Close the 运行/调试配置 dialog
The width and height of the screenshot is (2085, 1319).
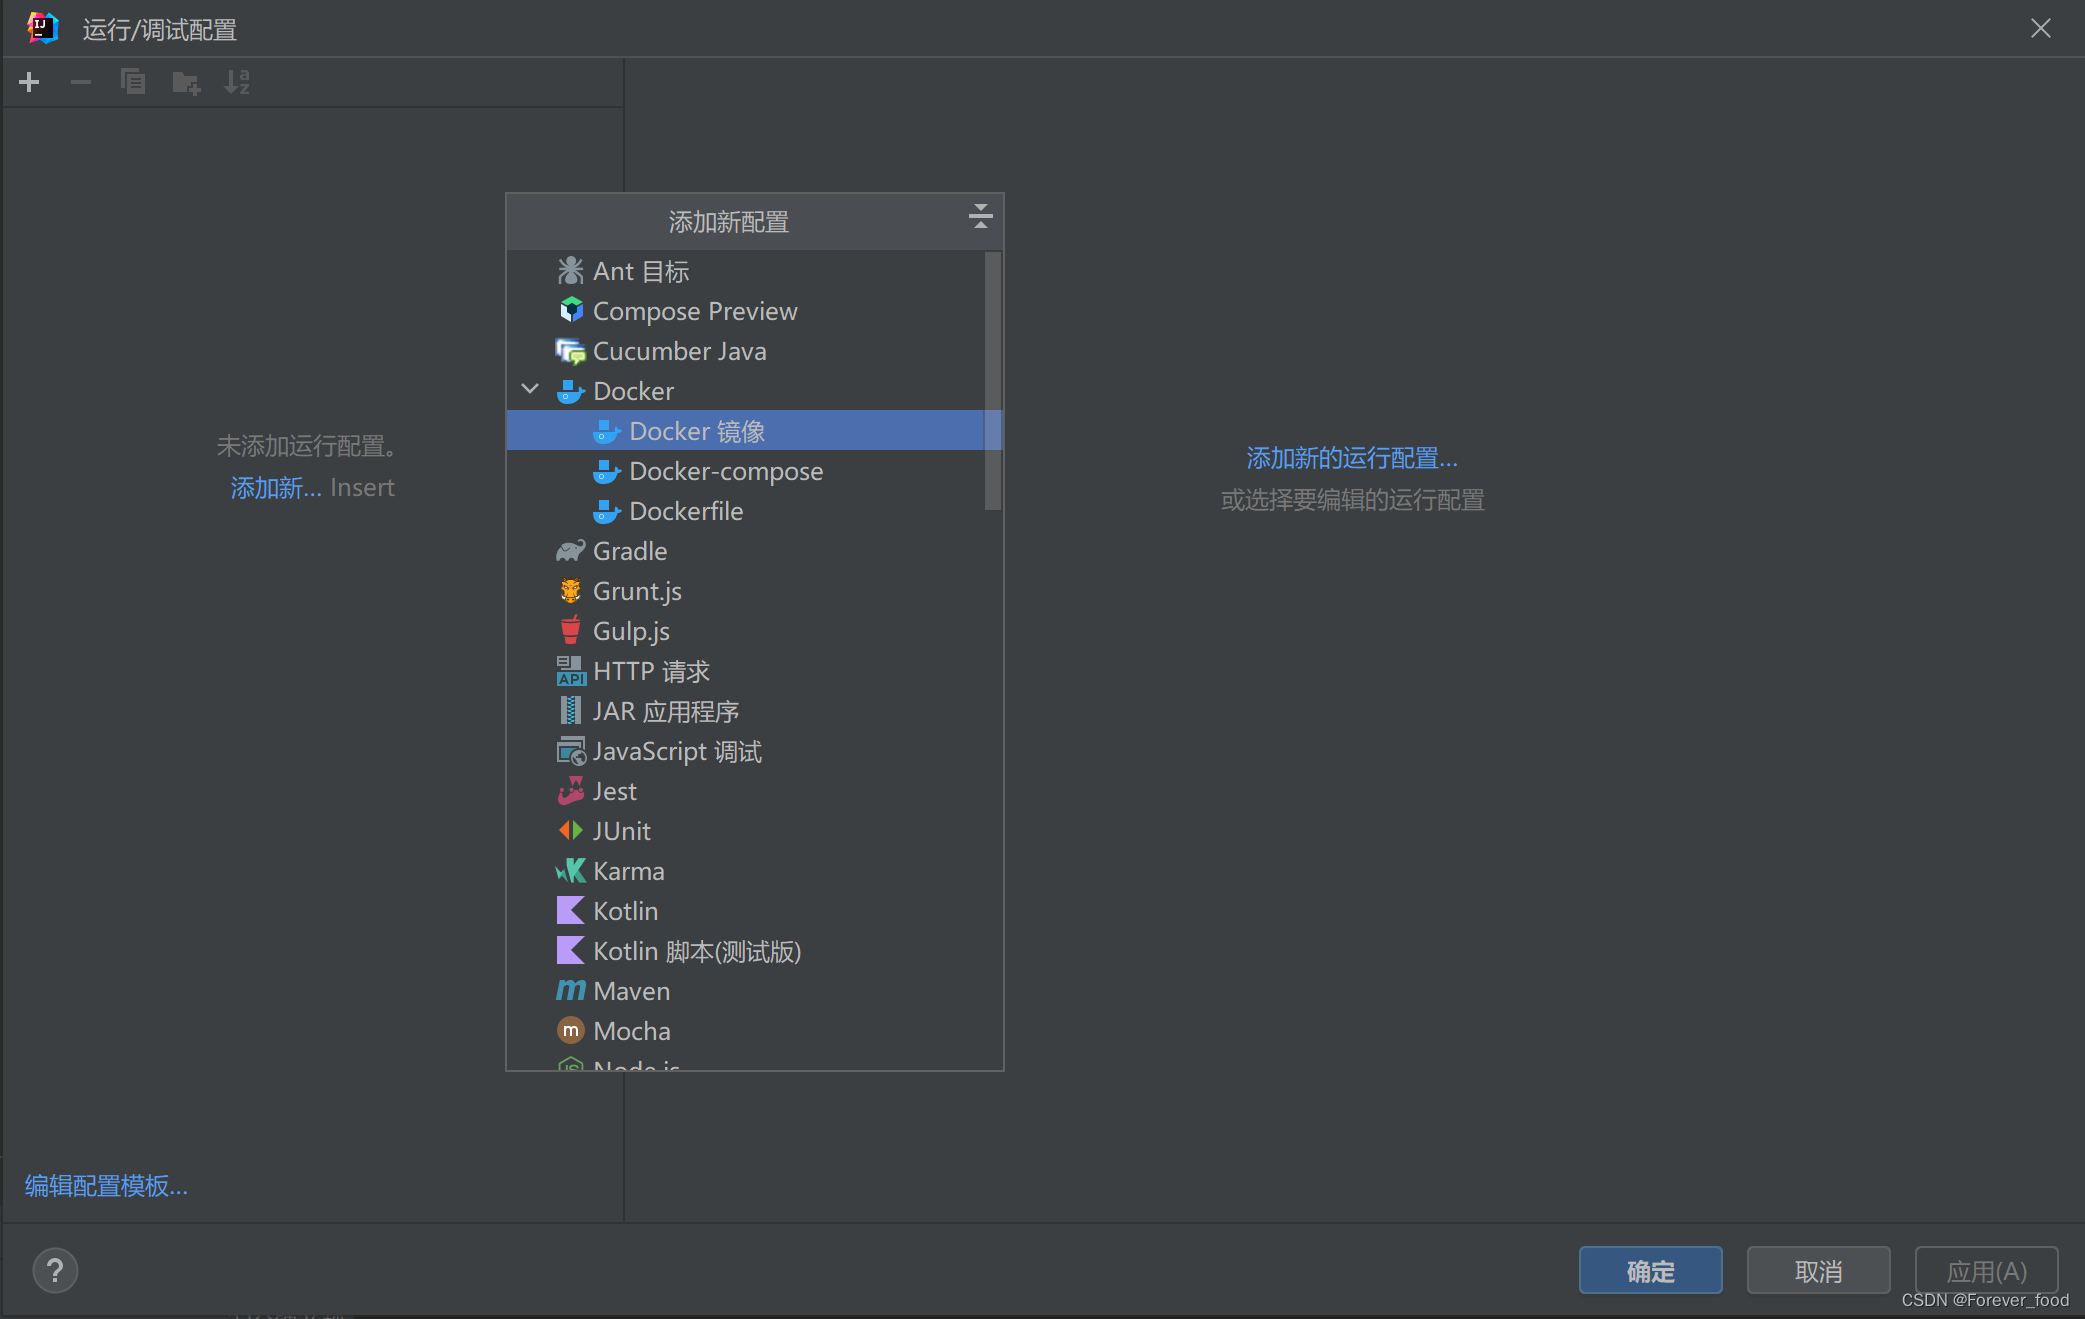point(2040,28)
